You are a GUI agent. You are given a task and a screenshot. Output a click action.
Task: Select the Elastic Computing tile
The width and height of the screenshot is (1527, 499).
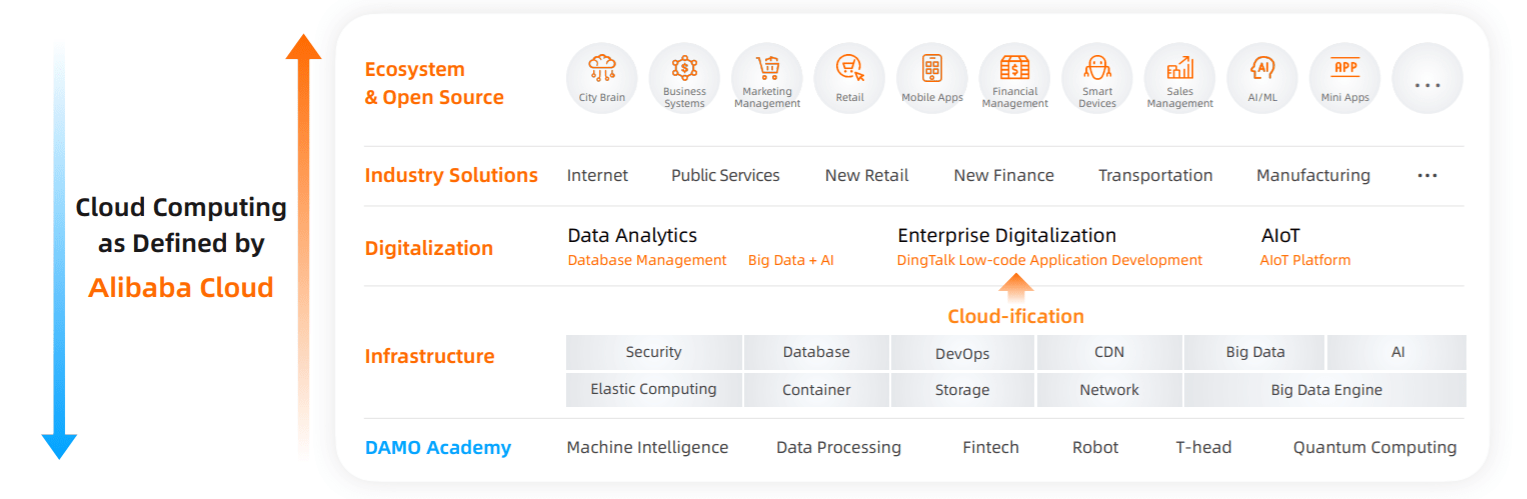(654, 390)
